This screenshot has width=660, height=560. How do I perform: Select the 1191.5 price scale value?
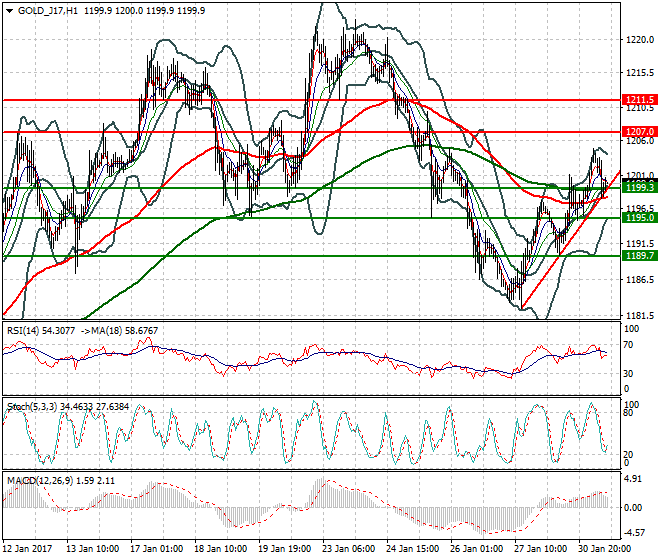640,244
